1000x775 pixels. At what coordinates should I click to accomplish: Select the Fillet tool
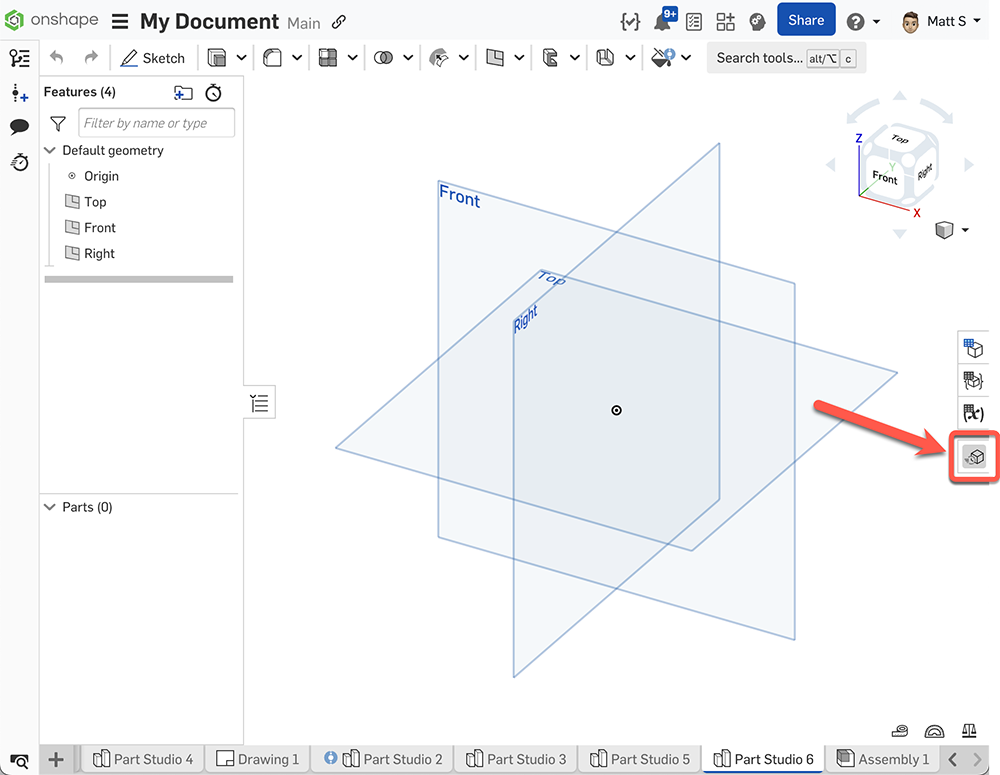(x=272, y=58)
